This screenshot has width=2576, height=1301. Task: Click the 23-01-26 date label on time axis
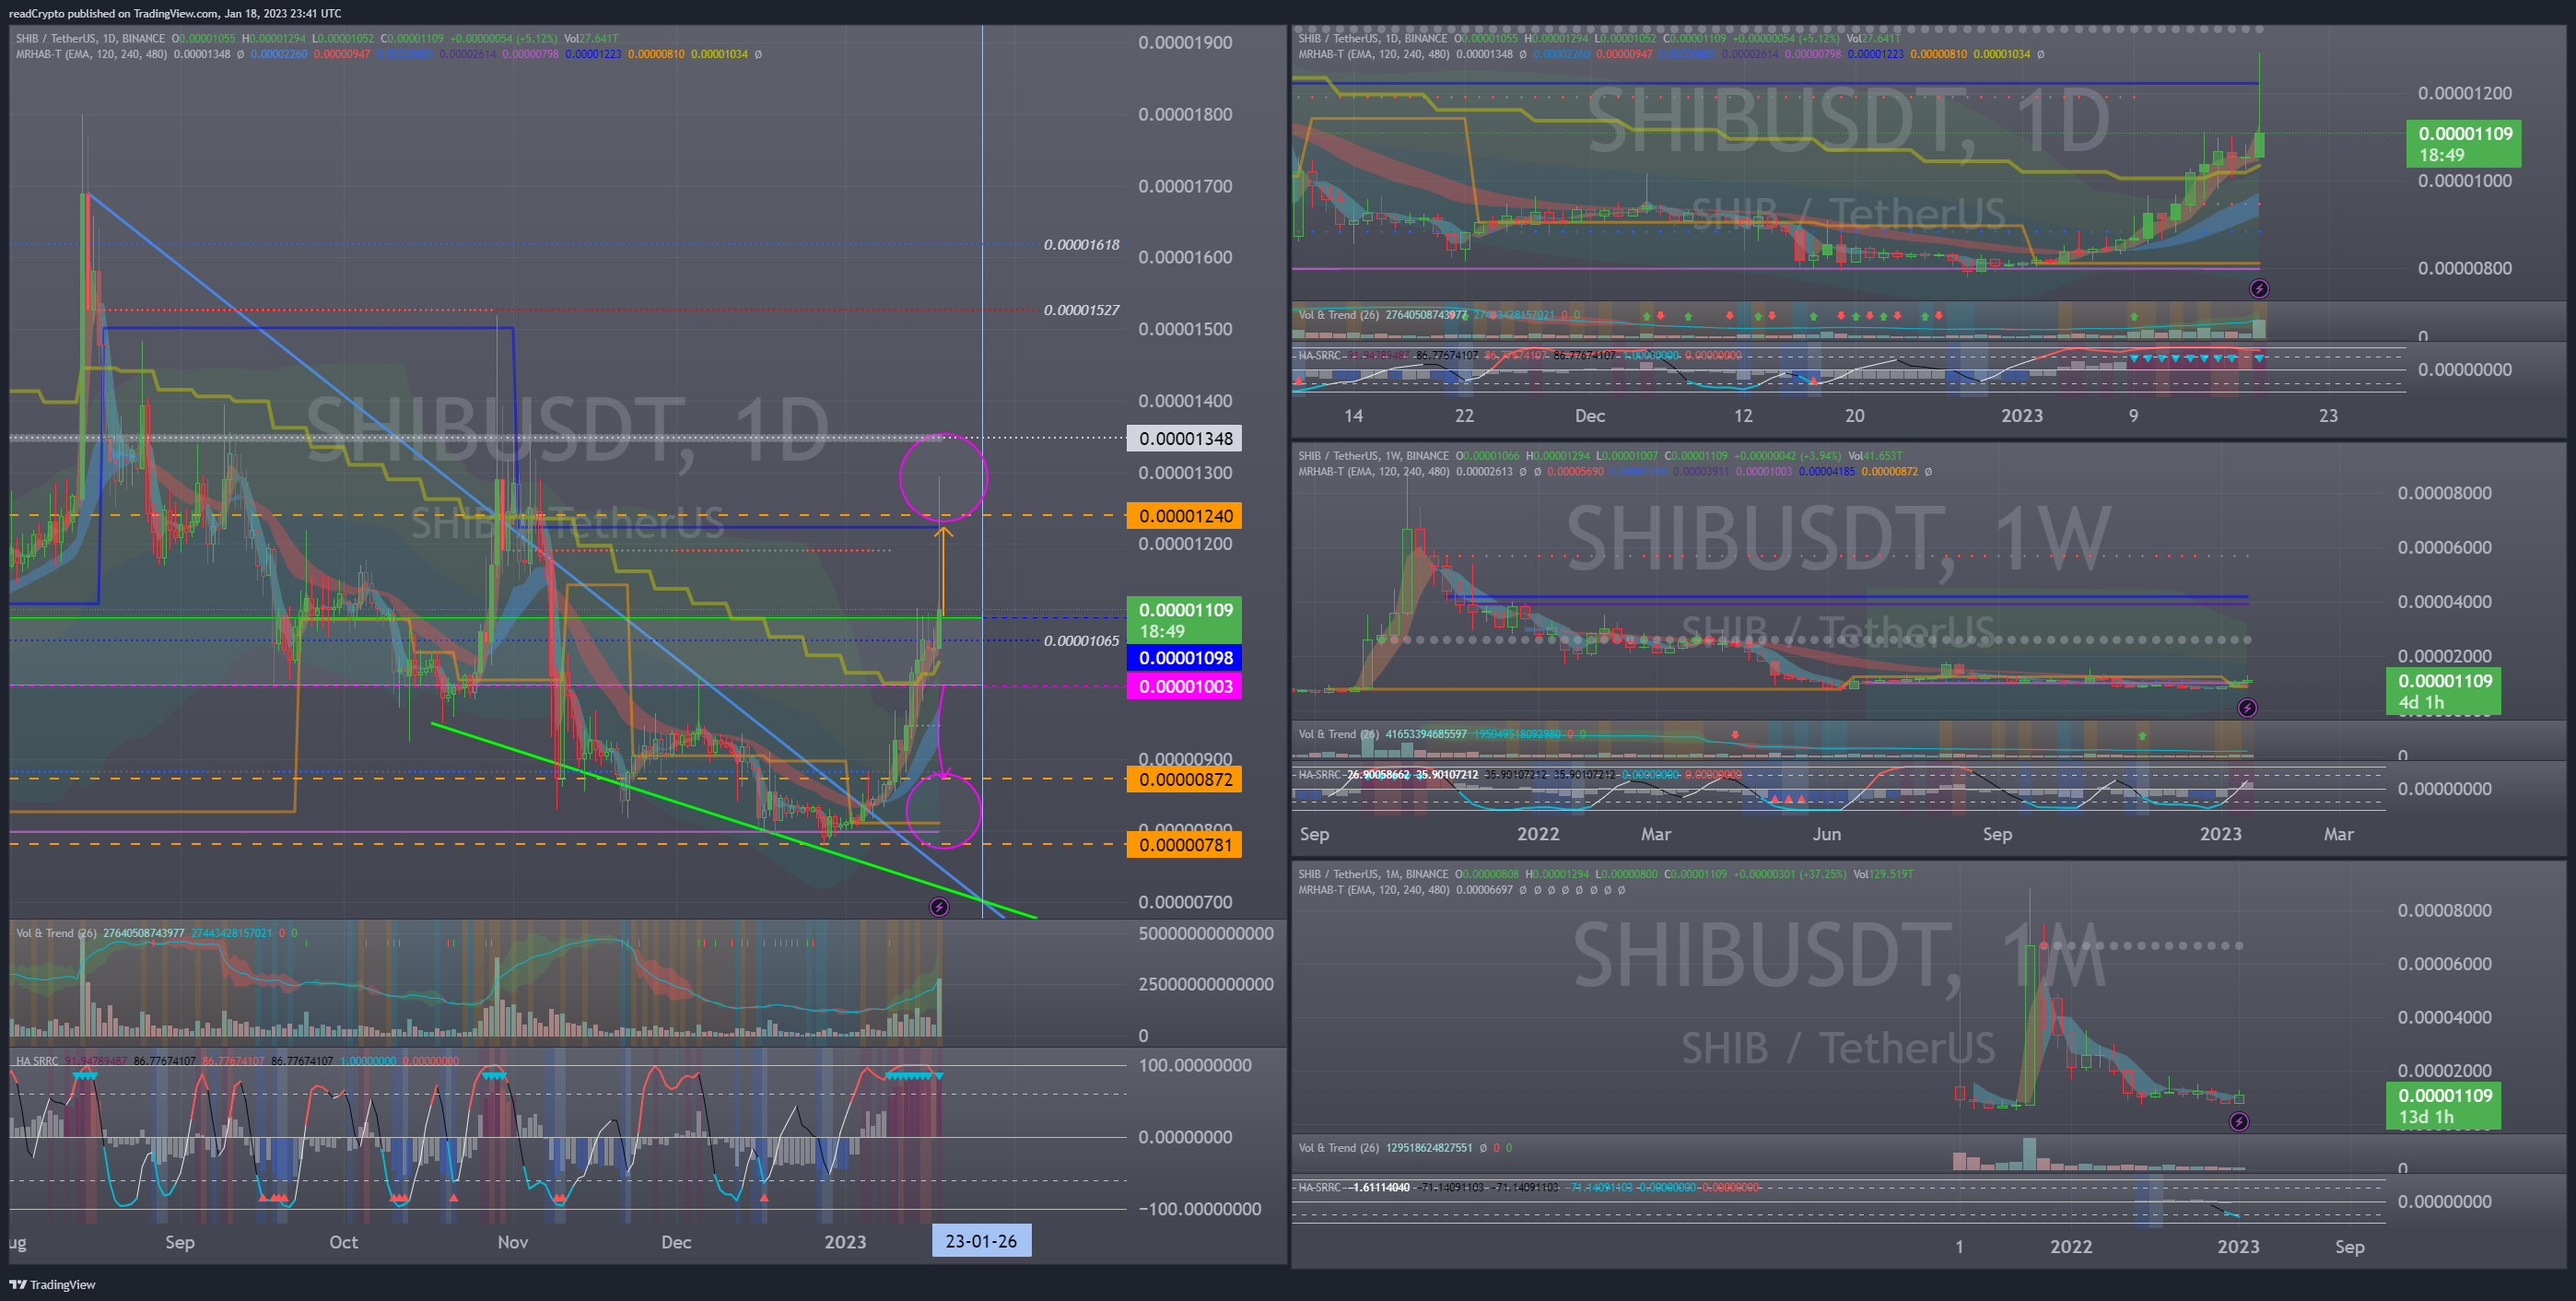(x=981, y=1241)
